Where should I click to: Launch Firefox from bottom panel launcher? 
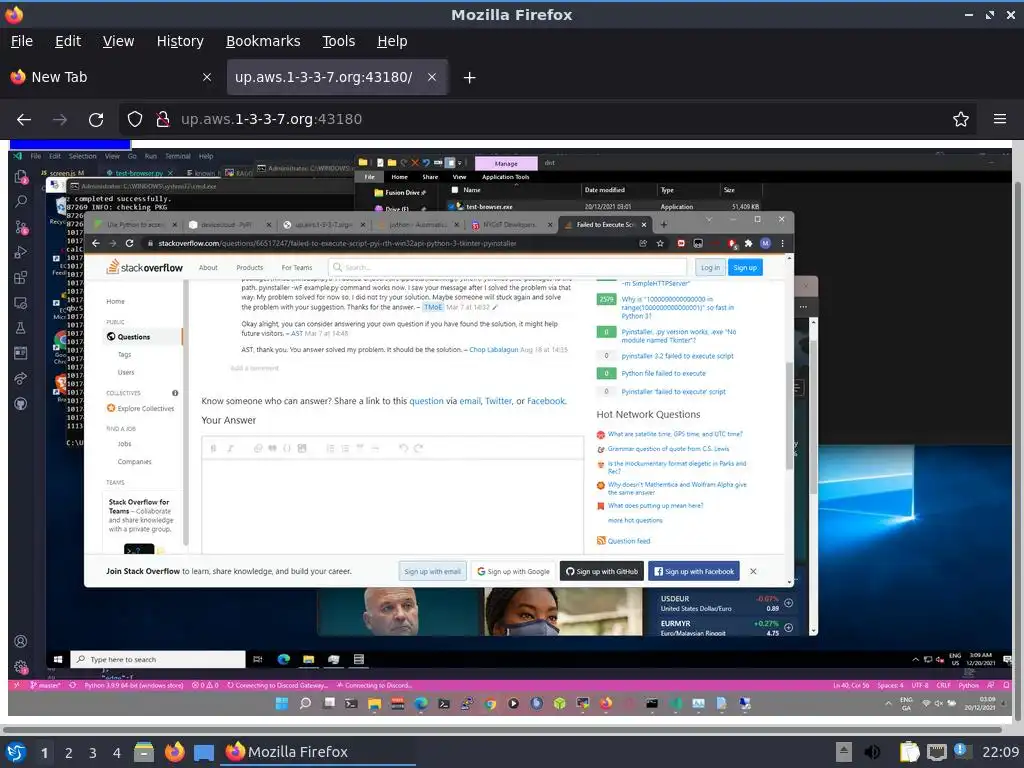174,752
